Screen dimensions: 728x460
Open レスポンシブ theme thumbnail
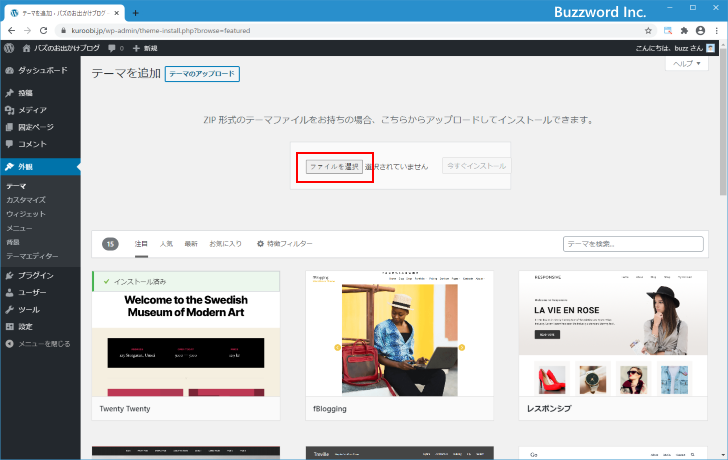613,334
